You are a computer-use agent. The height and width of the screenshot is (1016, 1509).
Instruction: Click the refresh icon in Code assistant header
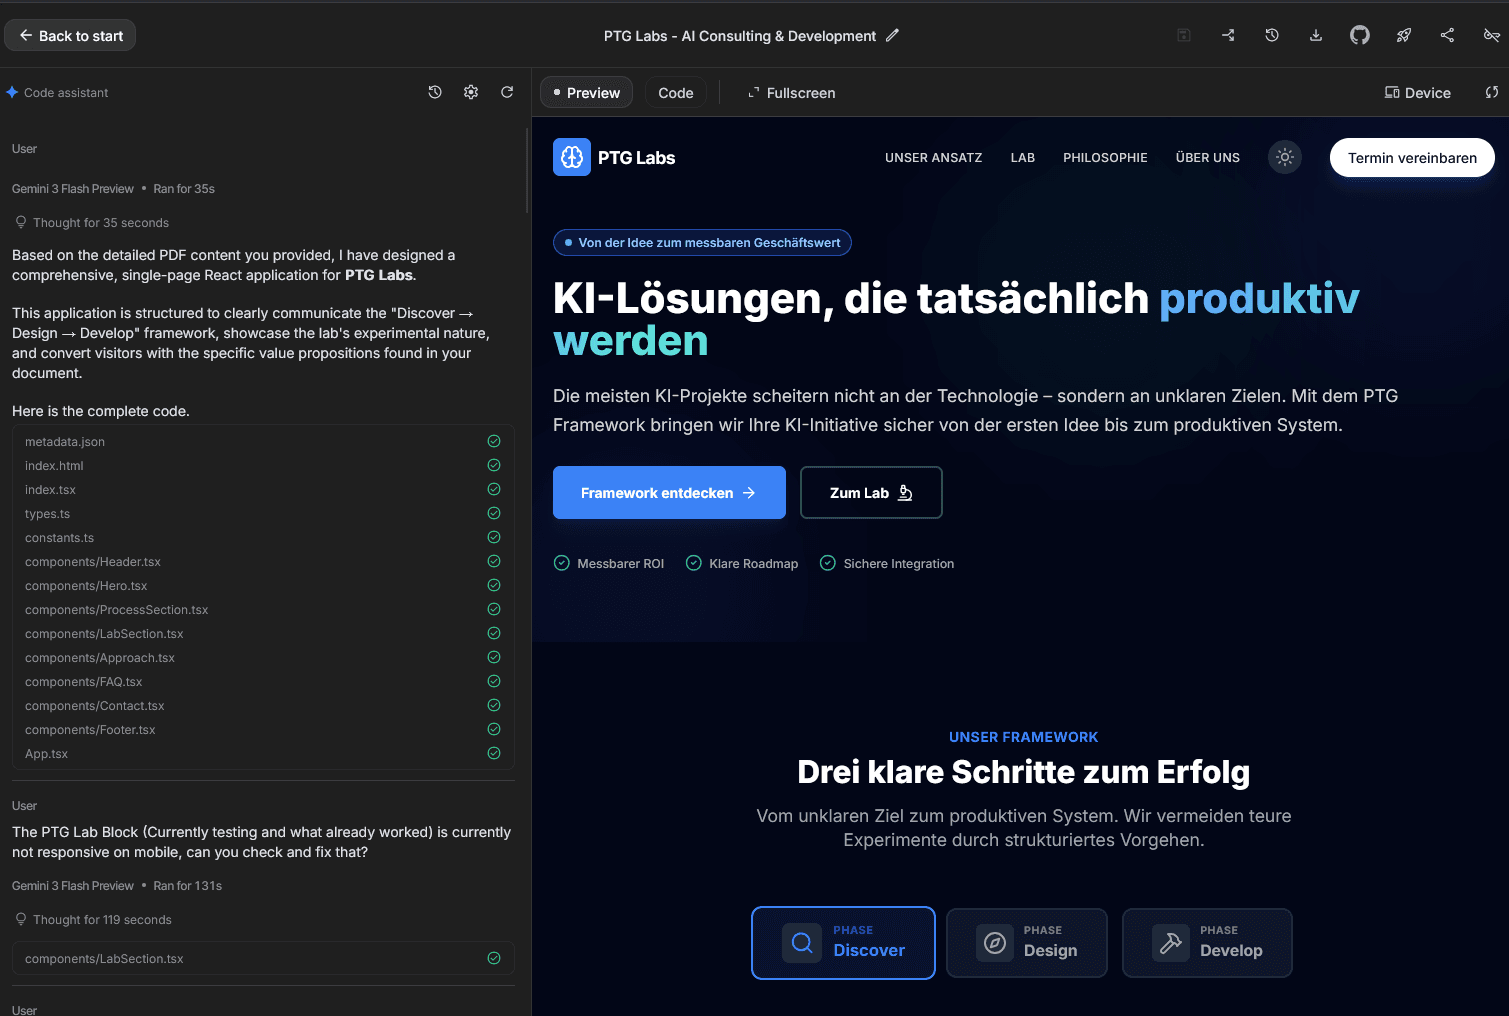click(x=507, y=92)
